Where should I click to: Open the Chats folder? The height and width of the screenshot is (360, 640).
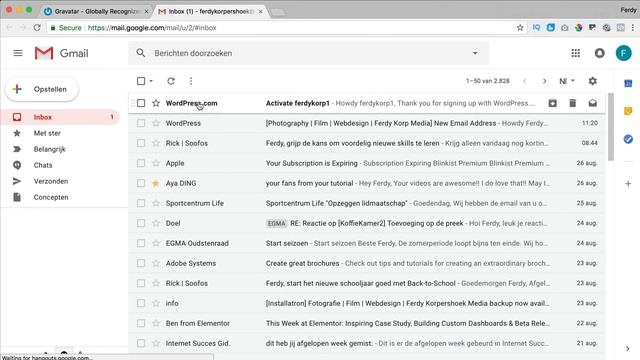60,165
